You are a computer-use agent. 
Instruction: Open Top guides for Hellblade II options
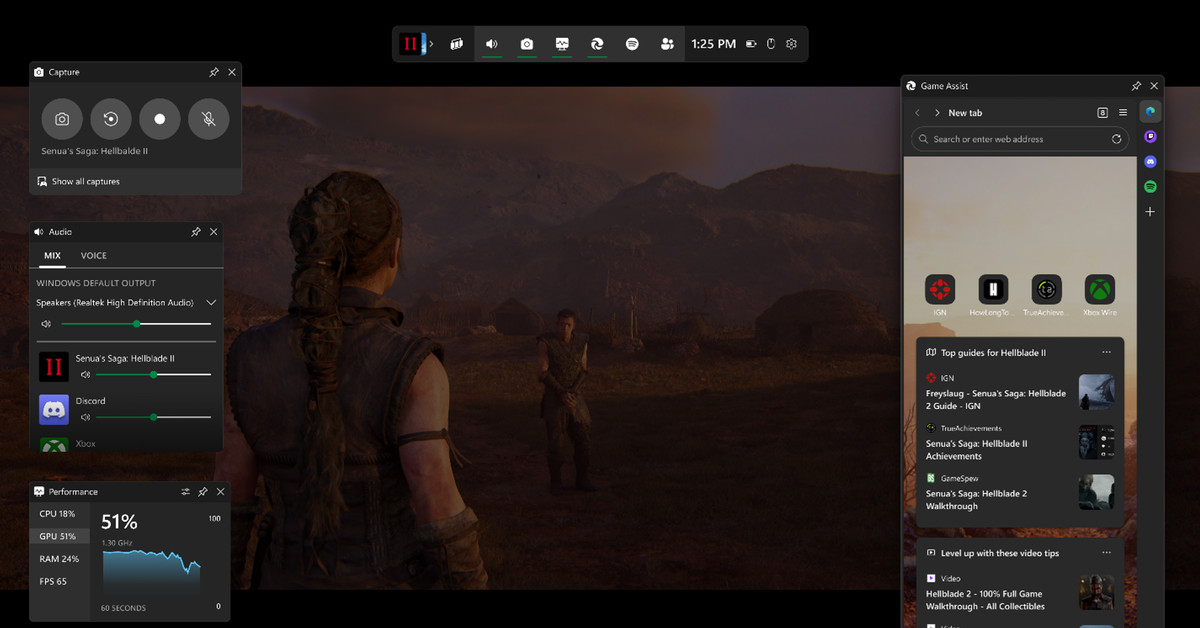point(1106,352)
